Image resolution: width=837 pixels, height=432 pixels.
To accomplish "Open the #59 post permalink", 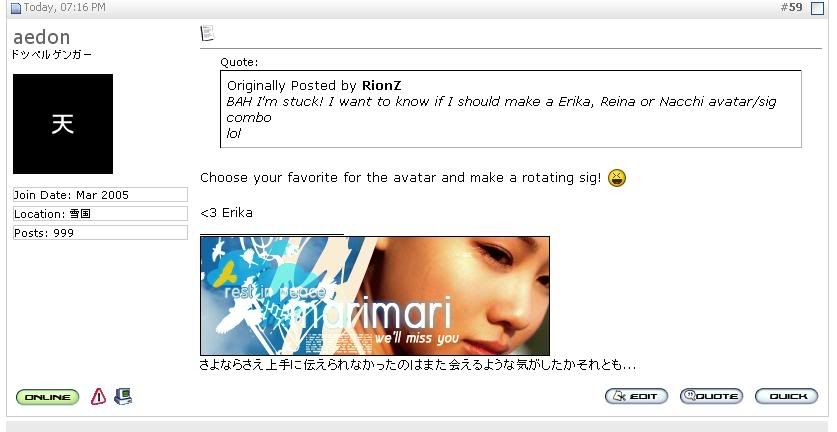I will click(791, 7).
